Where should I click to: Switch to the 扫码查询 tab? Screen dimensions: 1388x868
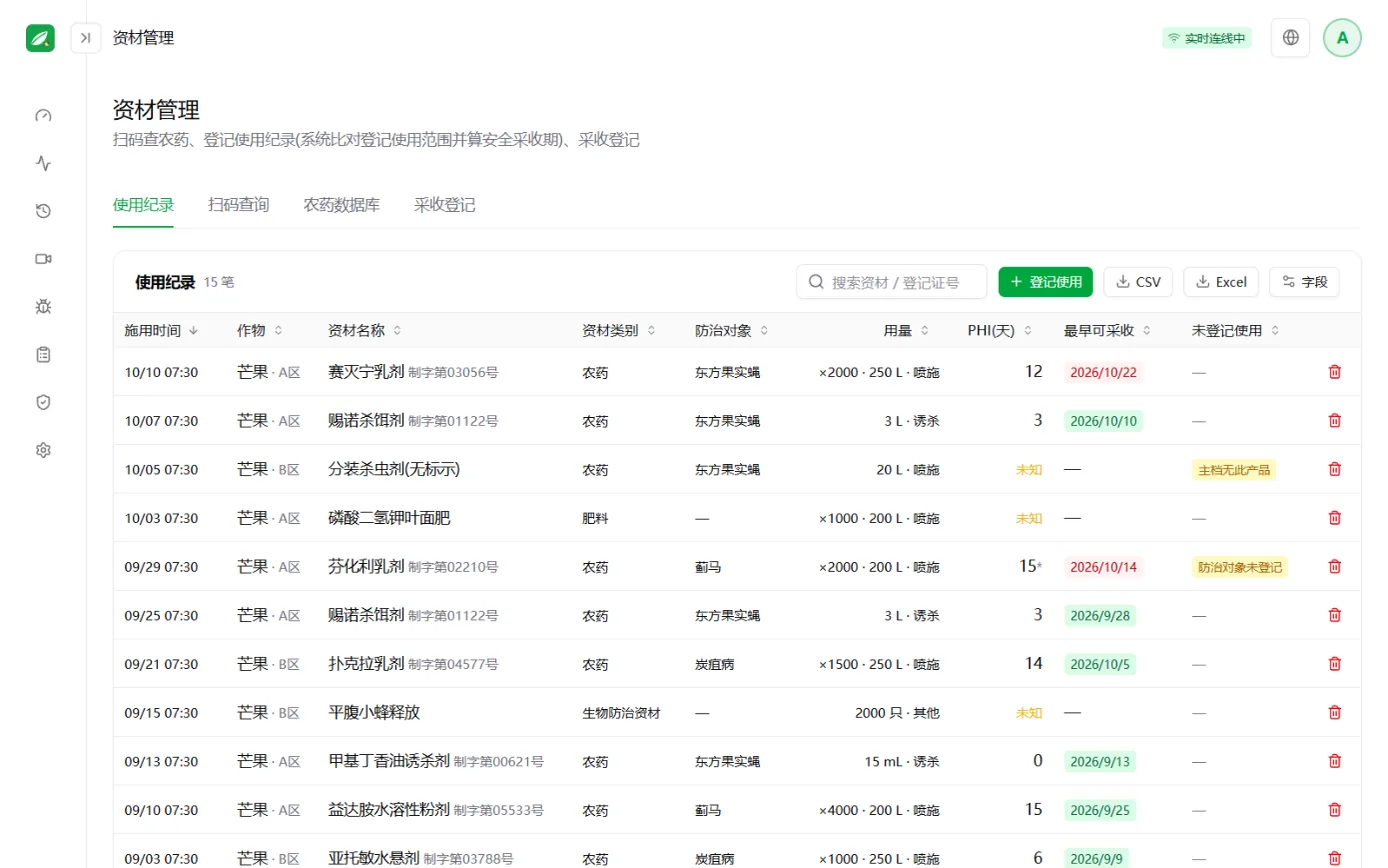click(x=239, y=205)
